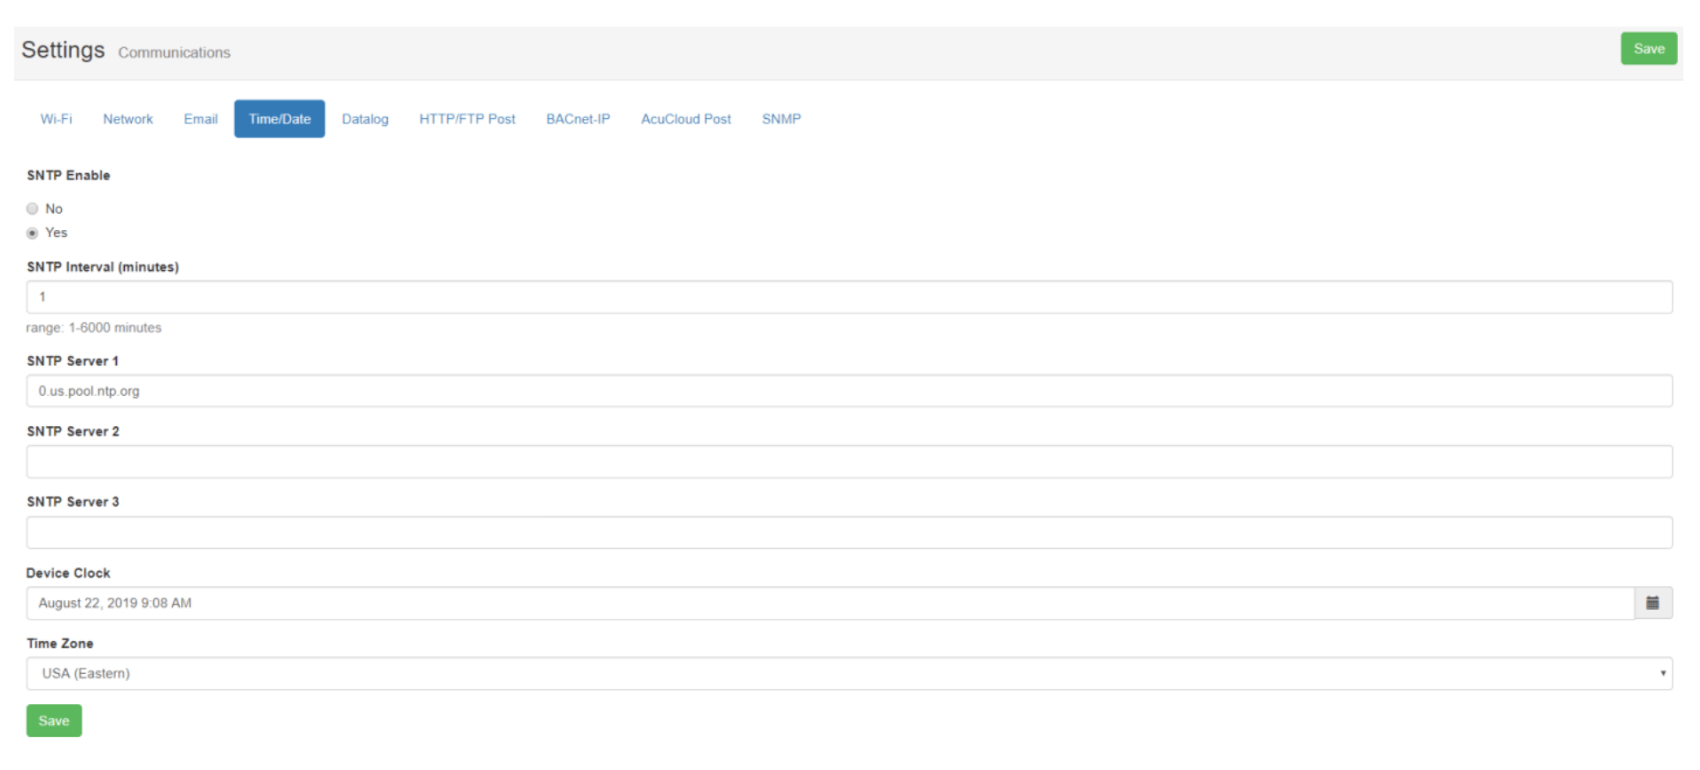Expand the Time Zone dropdown
The width and height of the screenshot is (1700, 770).
848,673
